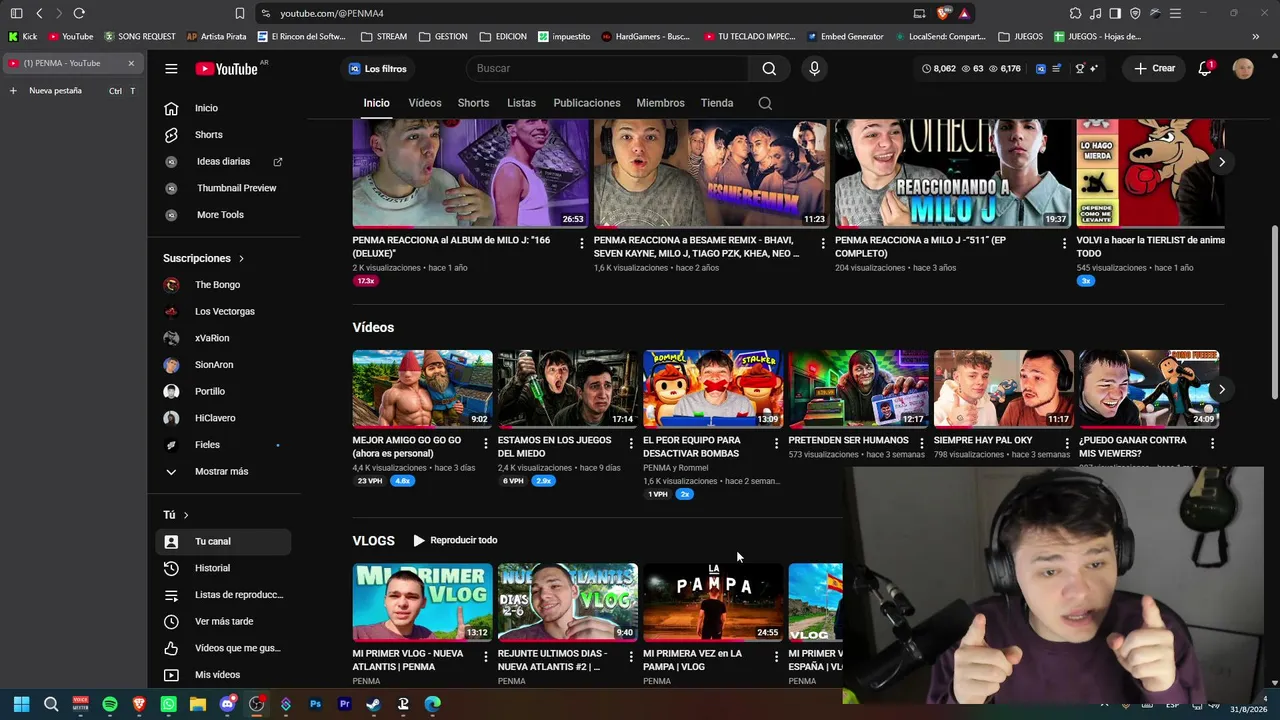Click the browser address bar URL
This screenshot has height=720, width=1280.
(332, 13)
